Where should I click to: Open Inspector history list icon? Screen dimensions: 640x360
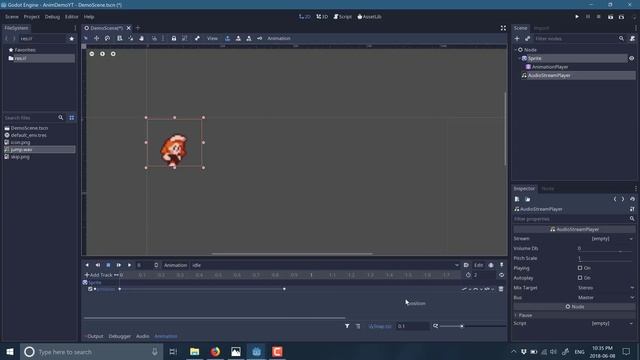coord(632,199)
